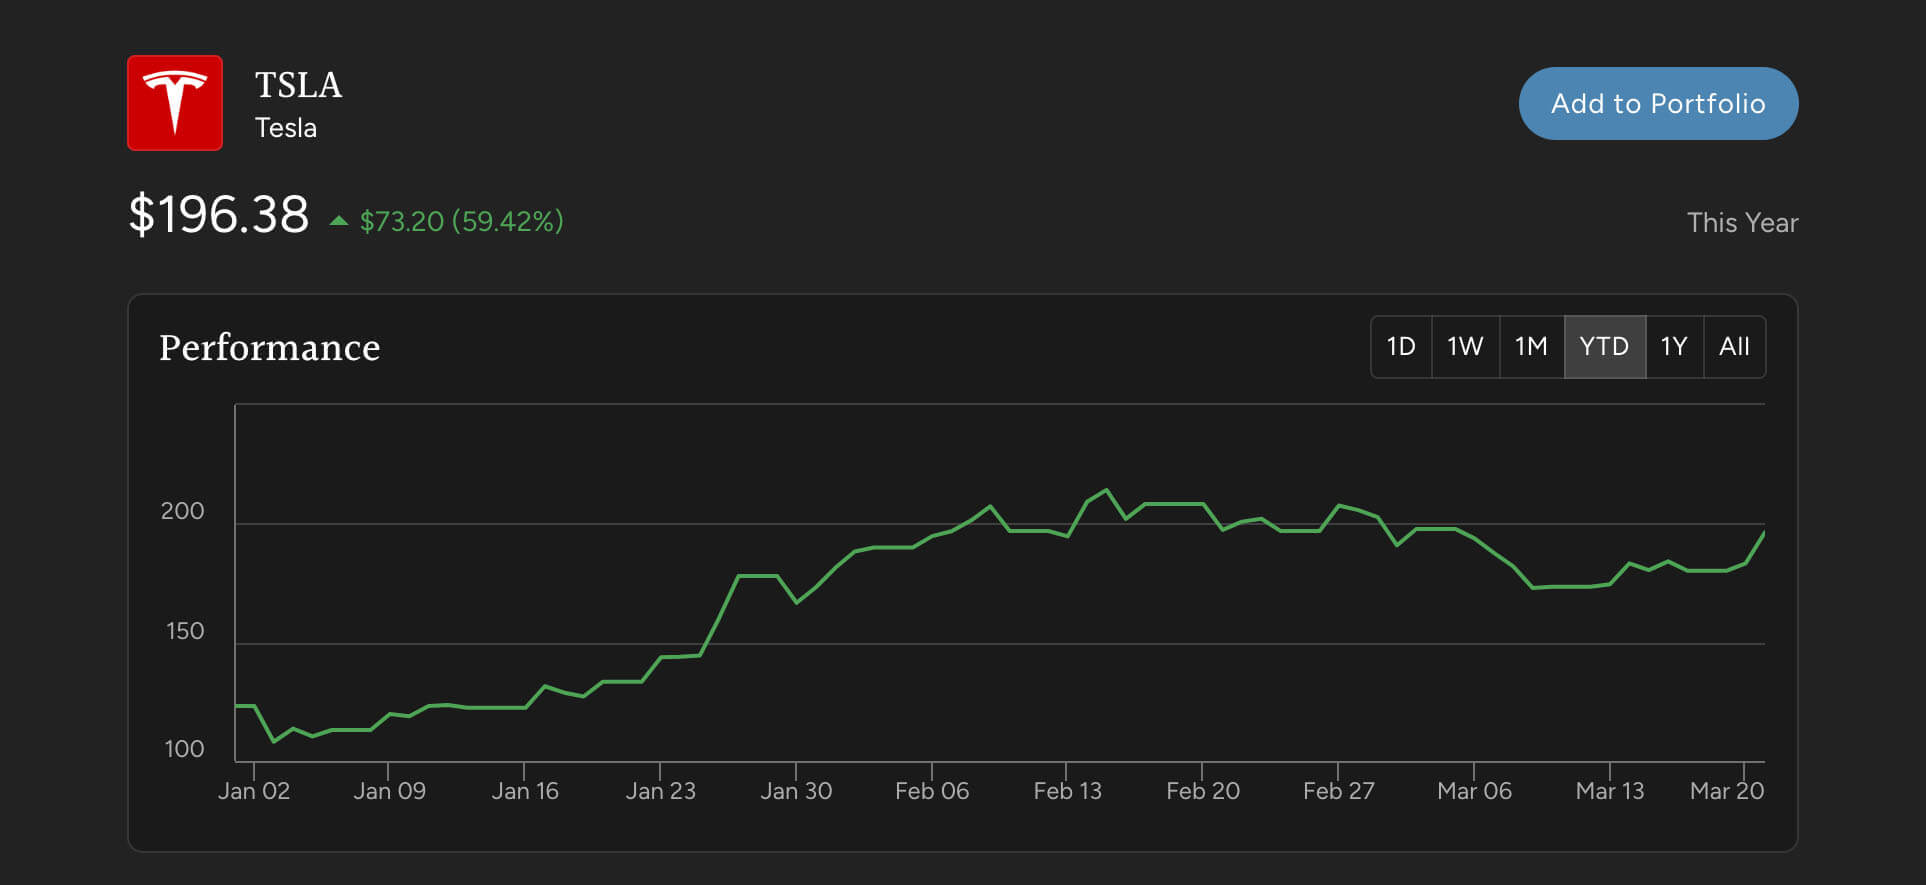Image resolution: width=1926 pixels, height=885 pixels.
Task: Click the 100 y-axis label
Action: [184, 749]
